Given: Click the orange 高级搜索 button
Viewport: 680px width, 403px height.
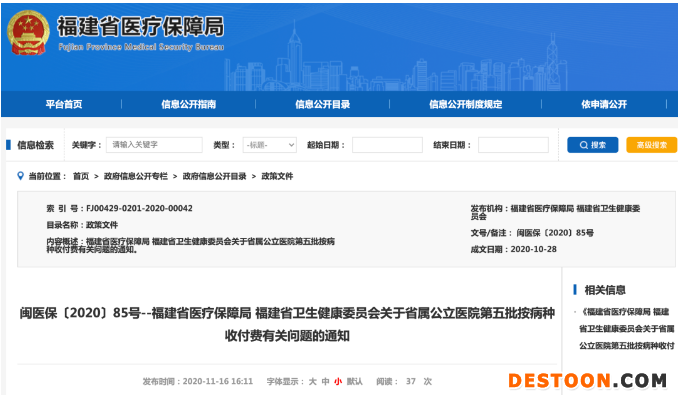Looking at the screenshot, I should (651, 145).
